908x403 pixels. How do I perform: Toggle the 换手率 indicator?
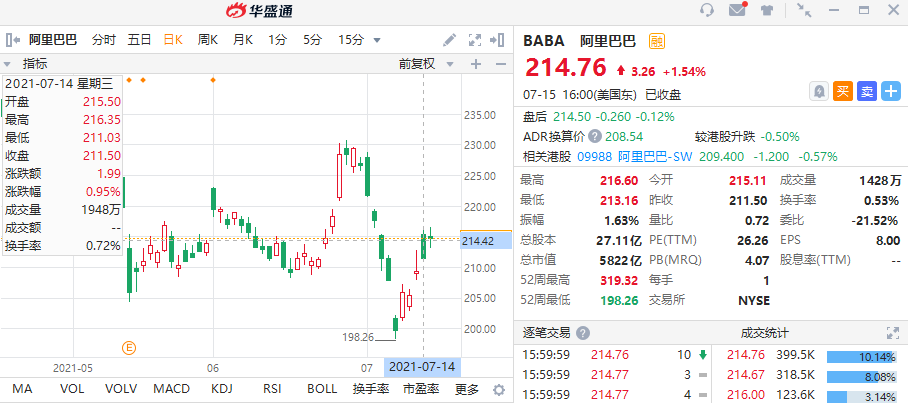click(x=371, y=389)
